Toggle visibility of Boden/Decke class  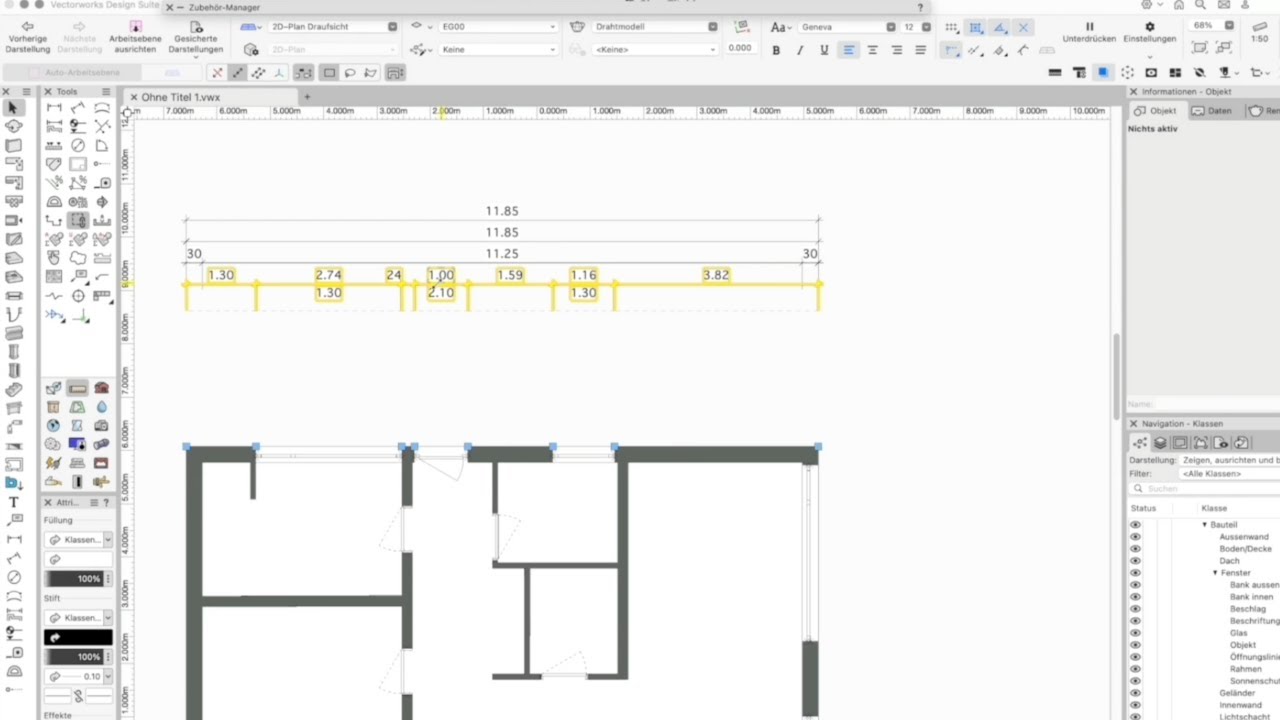tap(1135, 549)
